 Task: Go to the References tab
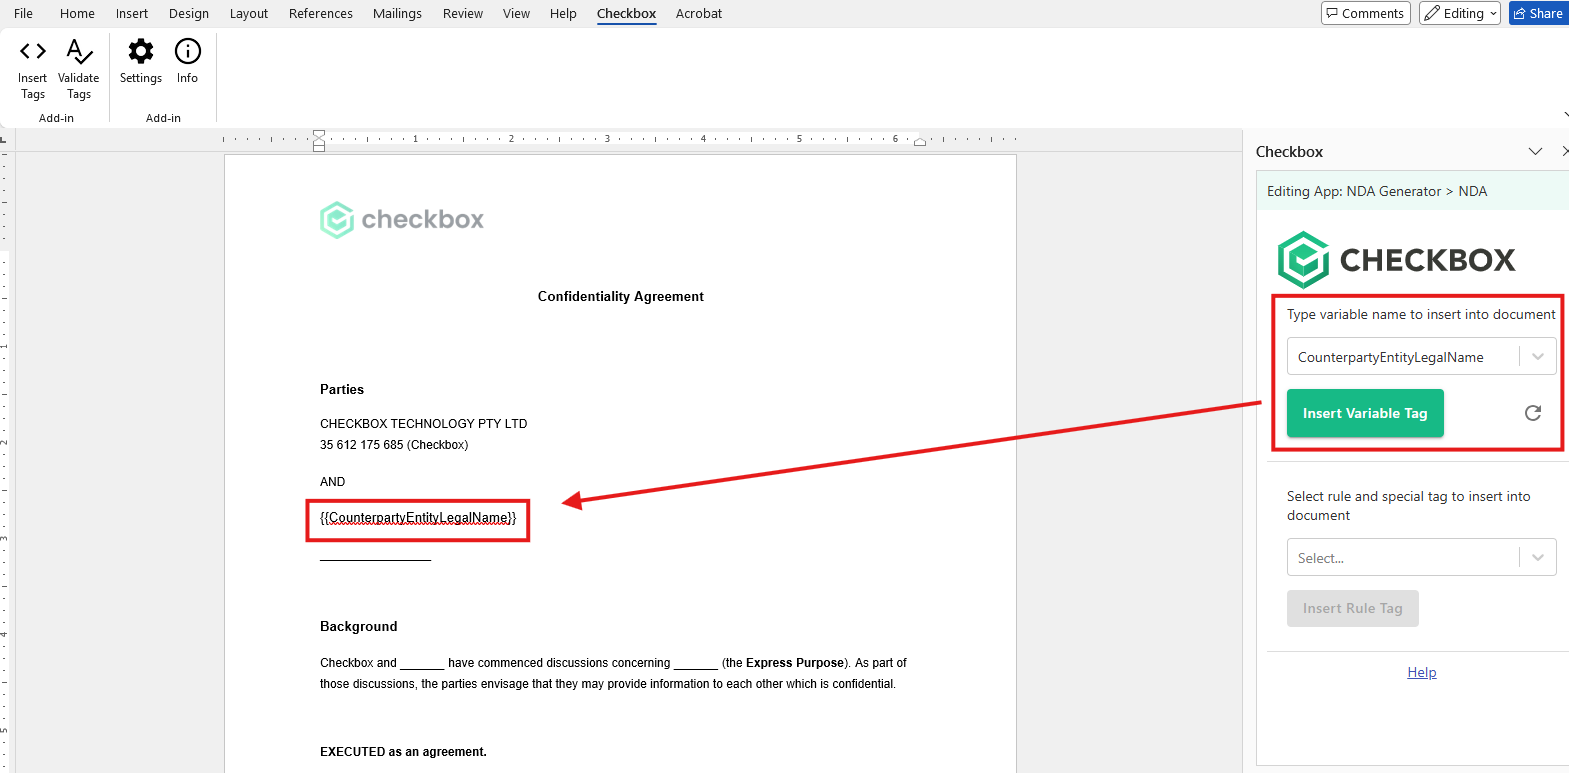coord(321,13)
